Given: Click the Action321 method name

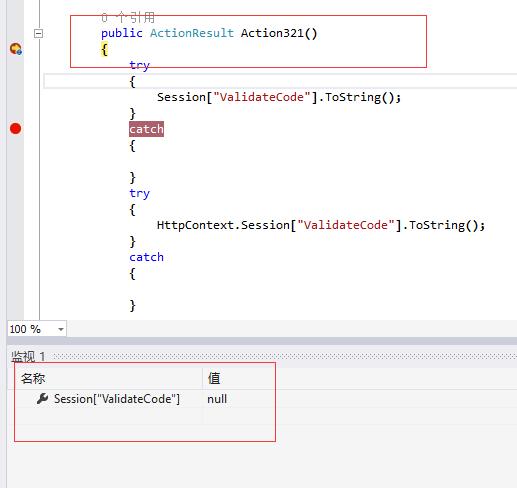Looking at the screenshot, I should click(272, 33).
